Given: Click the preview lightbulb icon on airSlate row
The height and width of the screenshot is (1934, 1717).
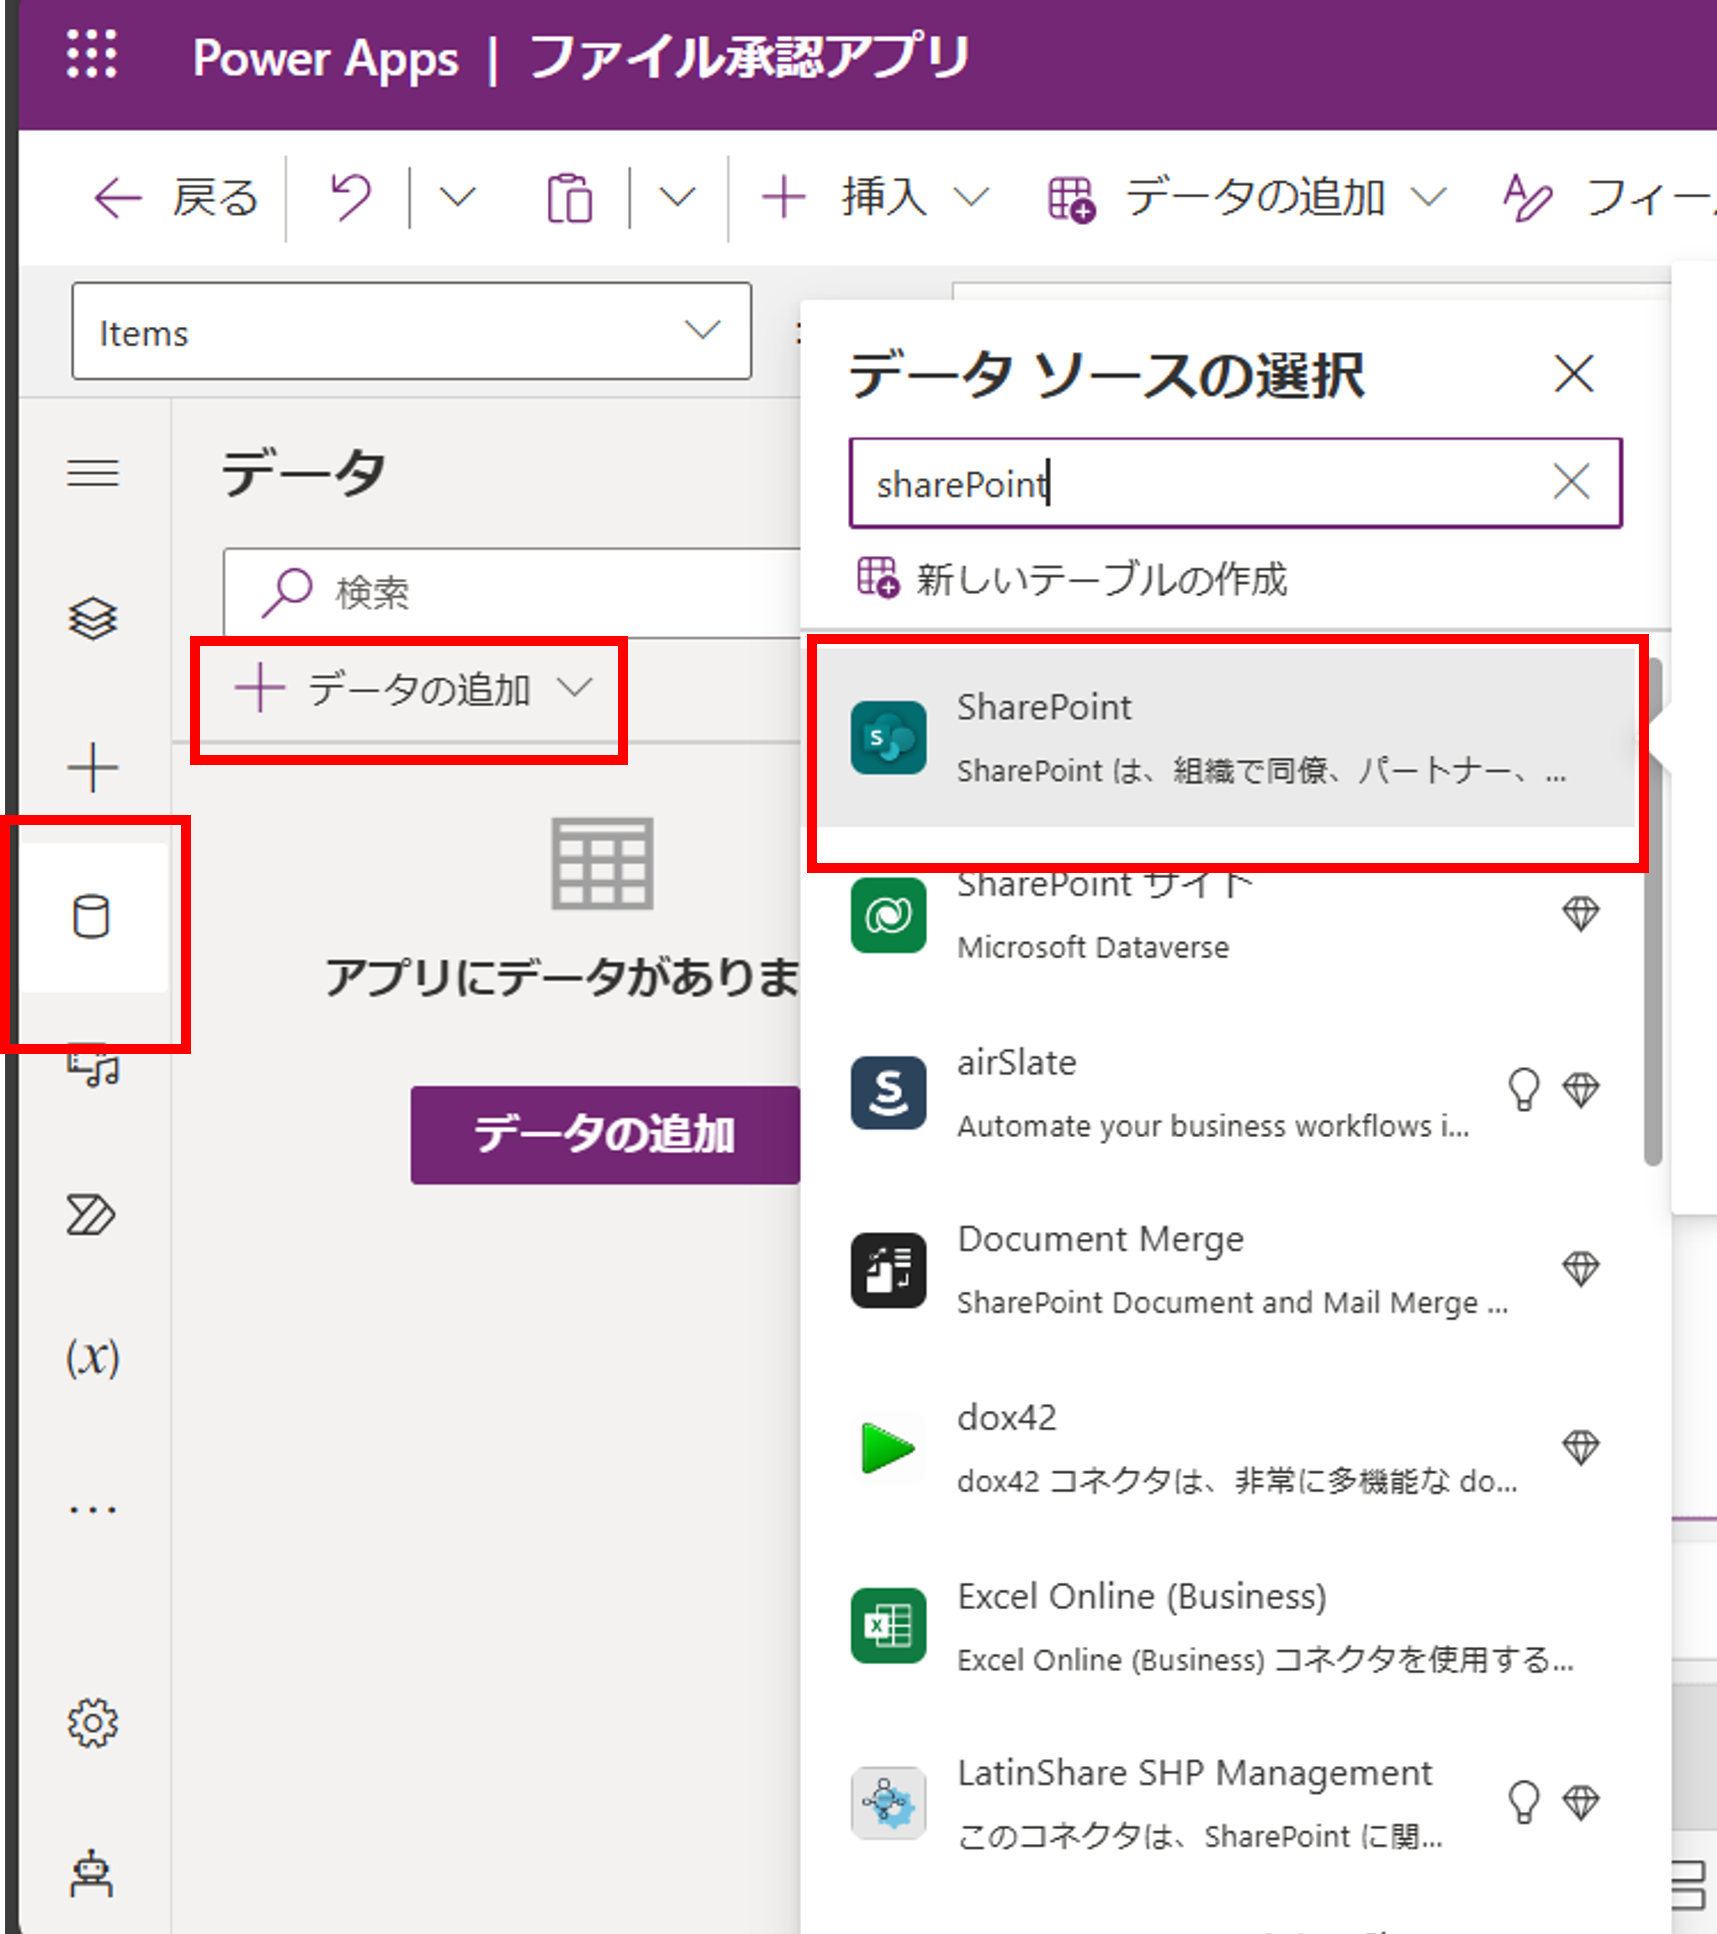Looking at the screenshot, I should [1523, 1089].
